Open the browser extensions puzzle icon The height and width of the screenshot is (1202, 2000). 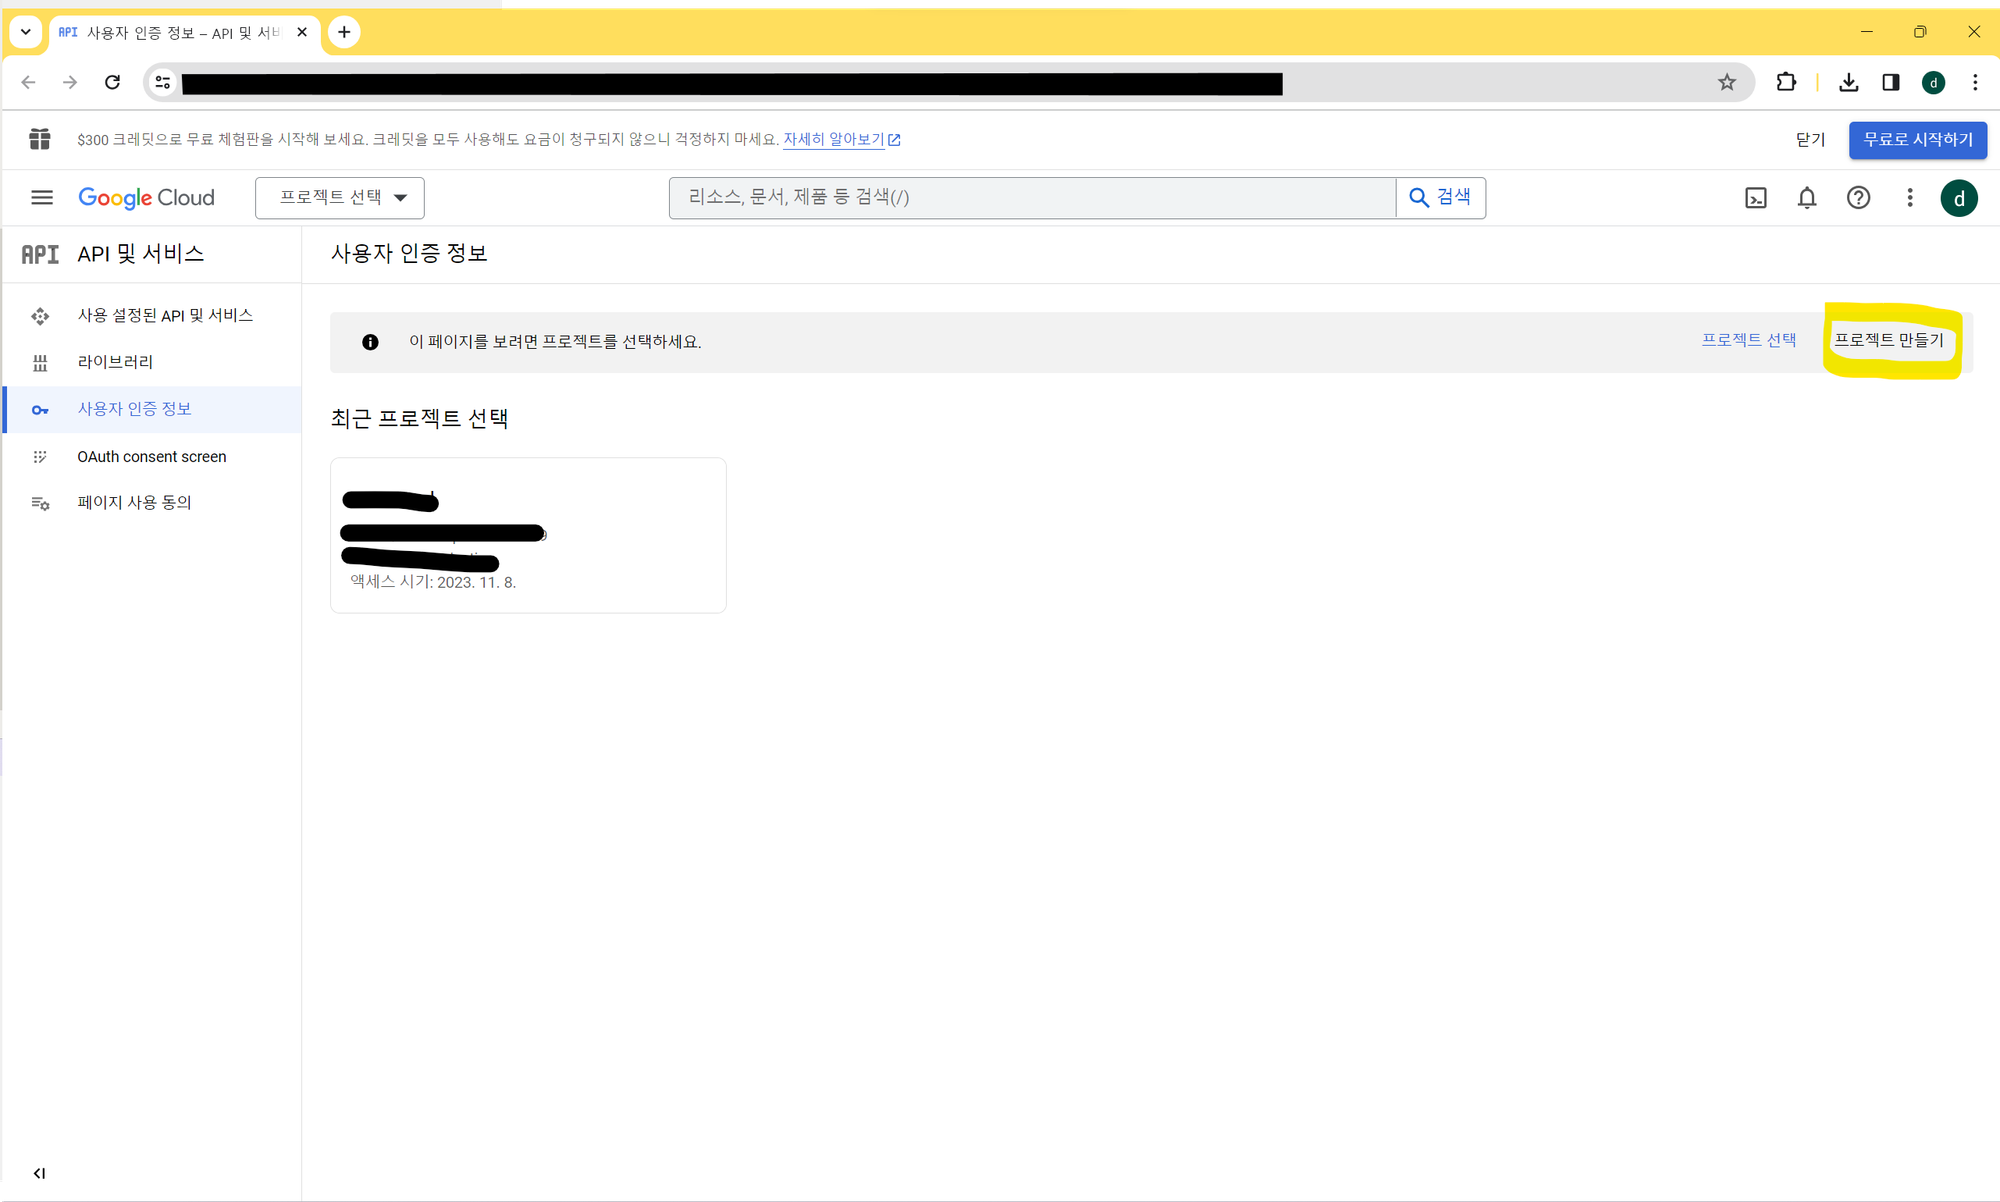pyautogui.click(x=1786, y=83)
